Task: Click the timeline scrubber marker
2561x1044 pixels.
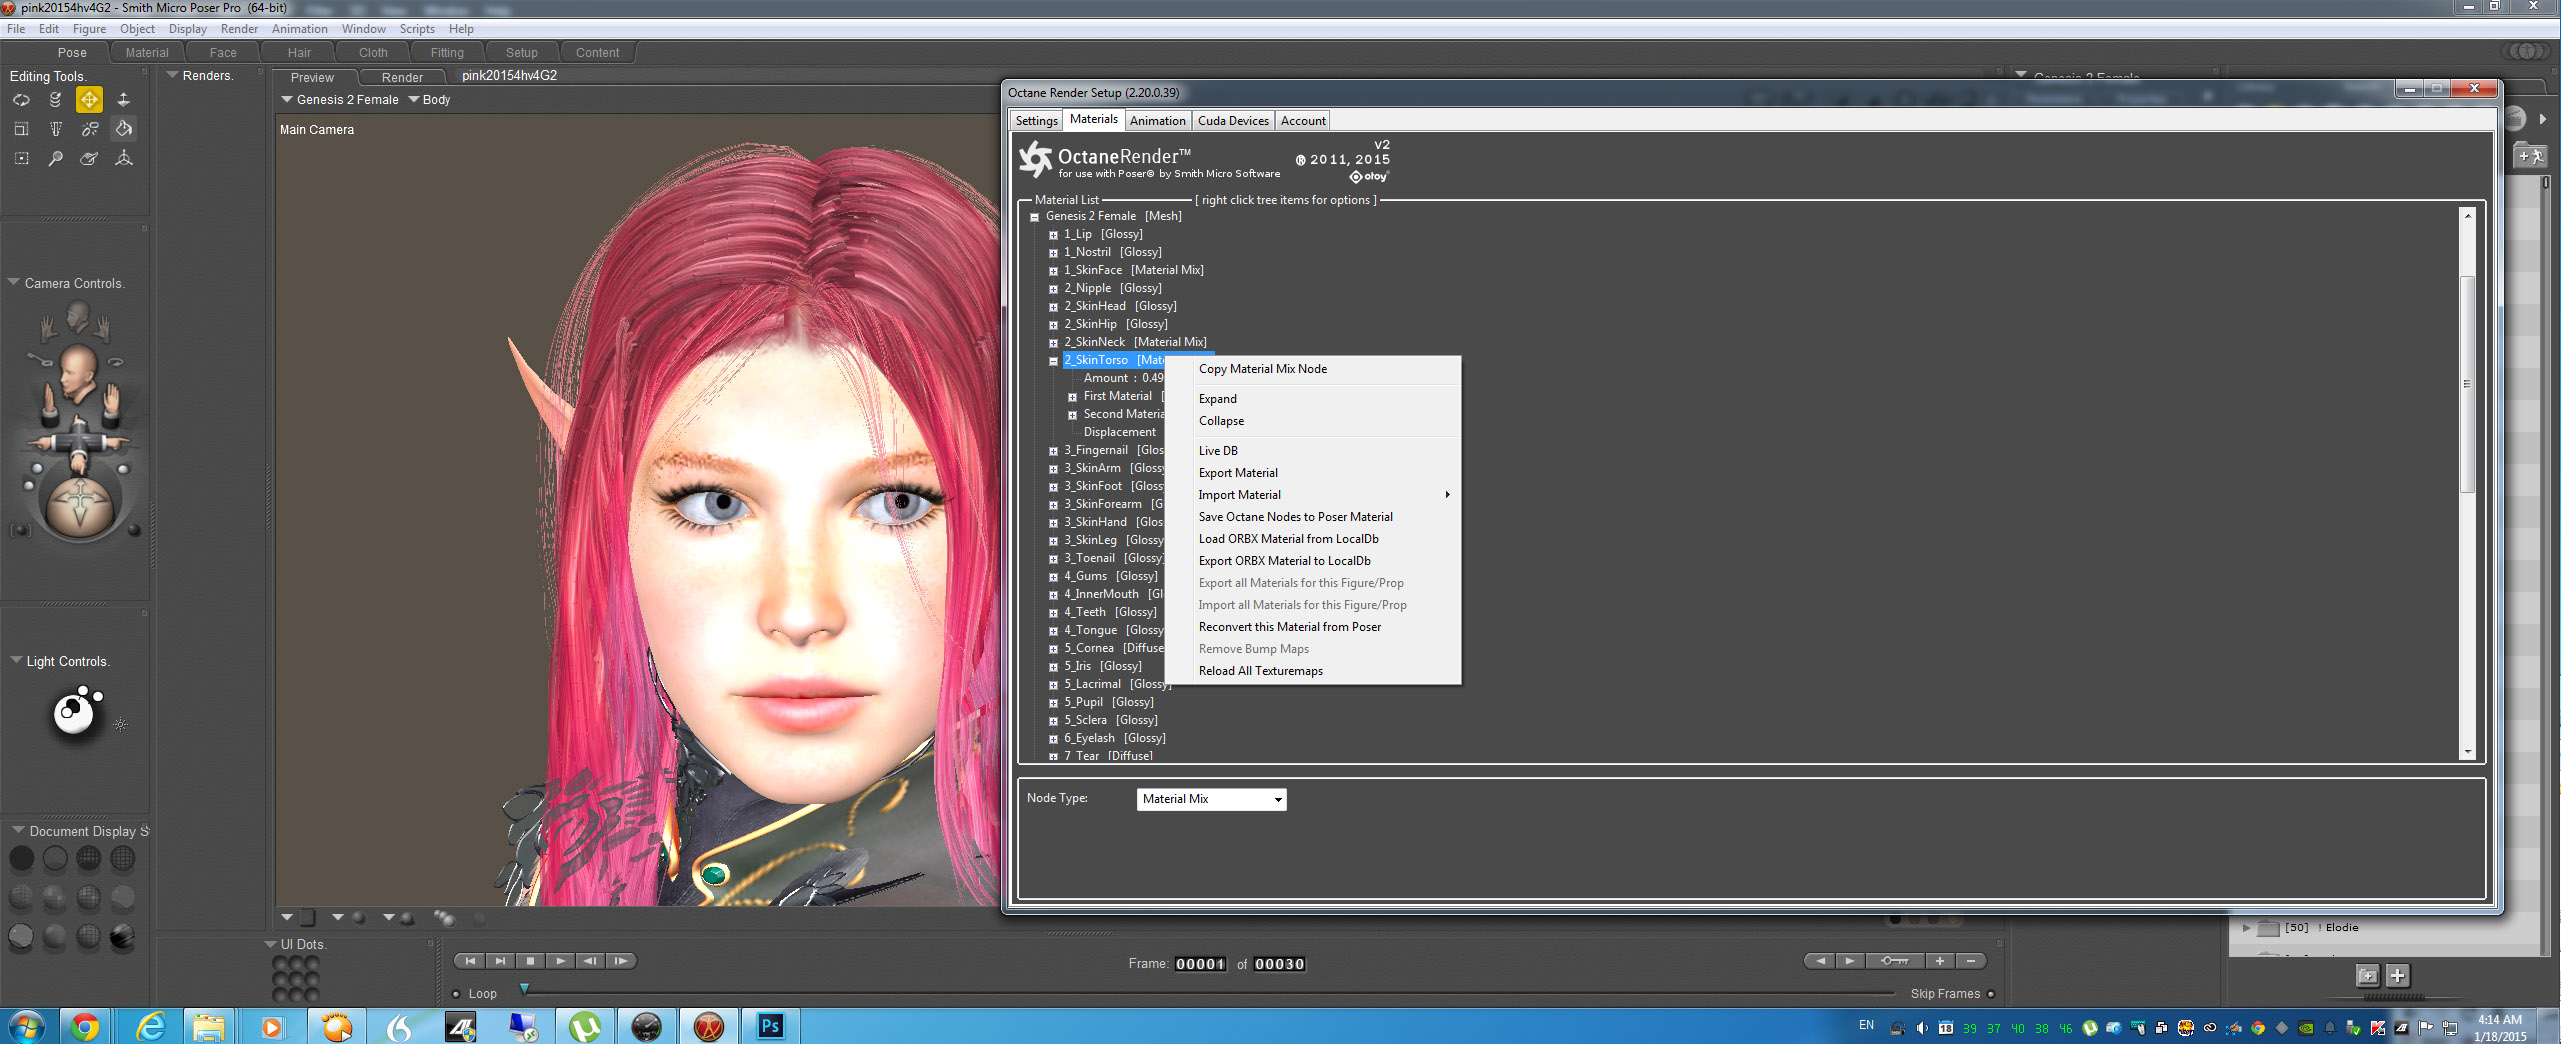Action: pos(524,989)
